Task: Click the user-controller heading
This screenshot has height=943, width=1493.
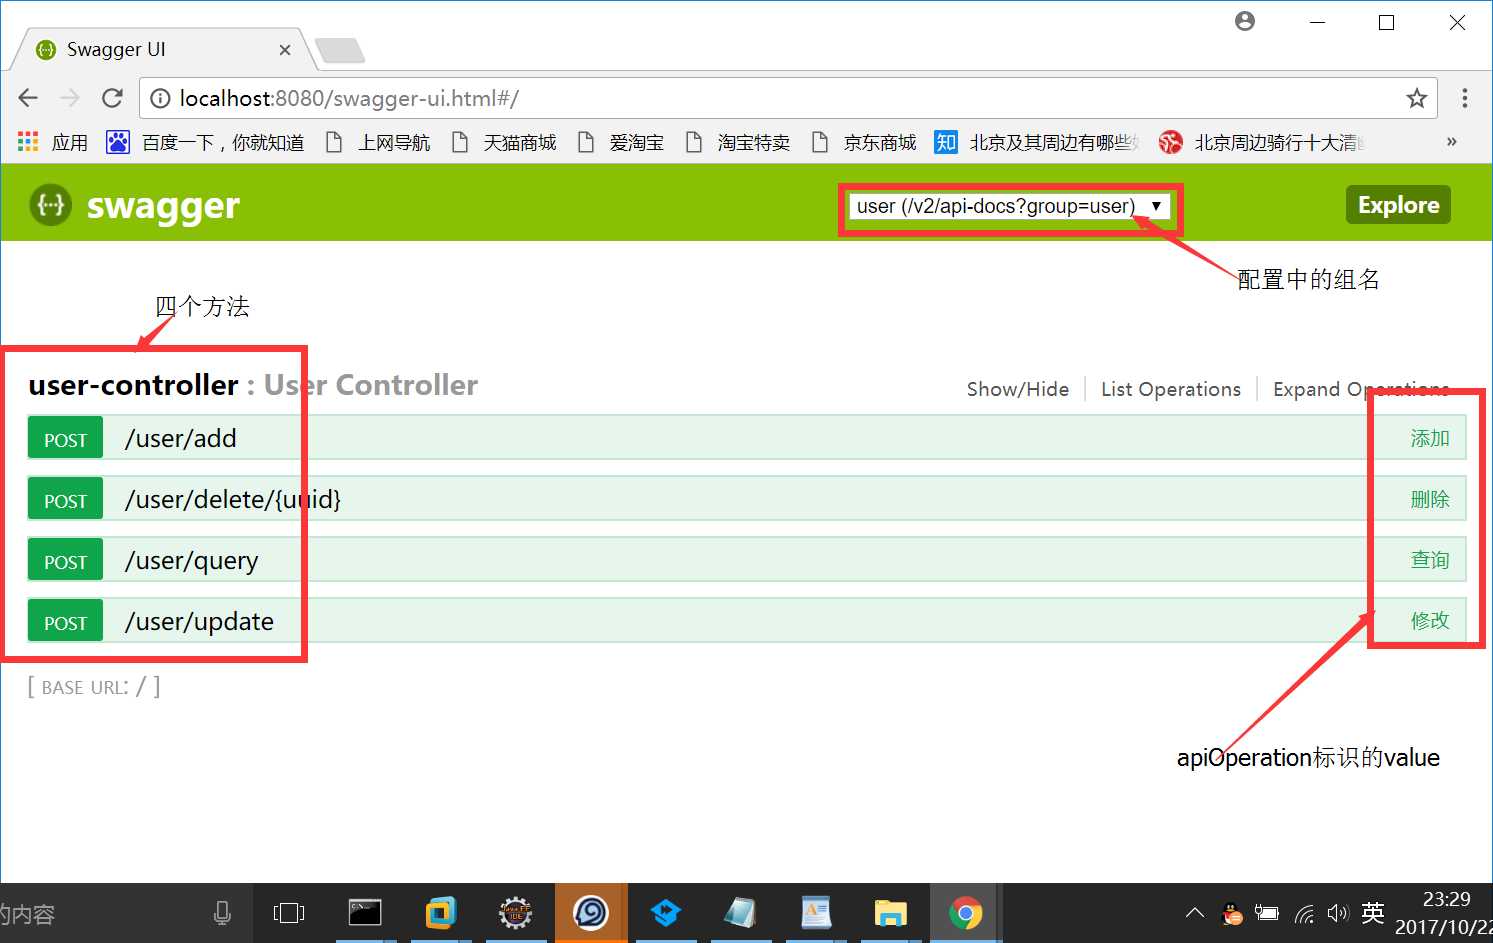Action: [x=133, y=385]
